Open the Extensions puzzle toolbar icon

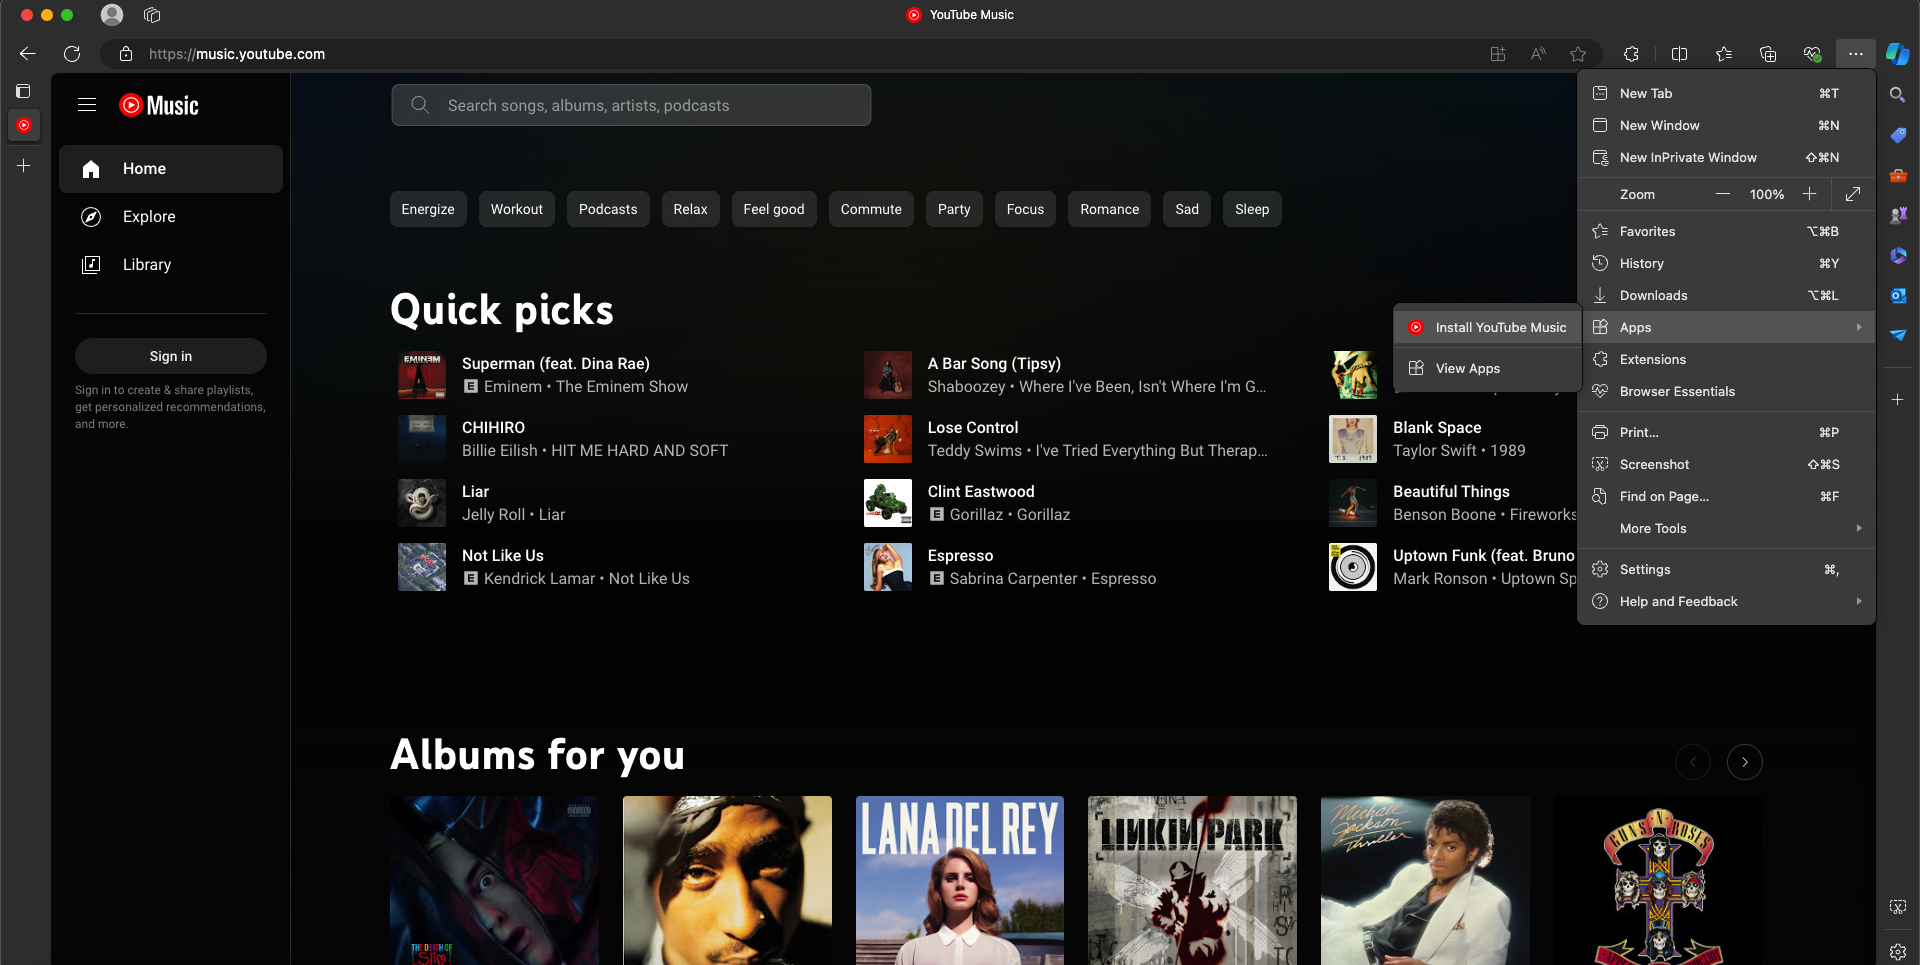tap(1631, 54)
